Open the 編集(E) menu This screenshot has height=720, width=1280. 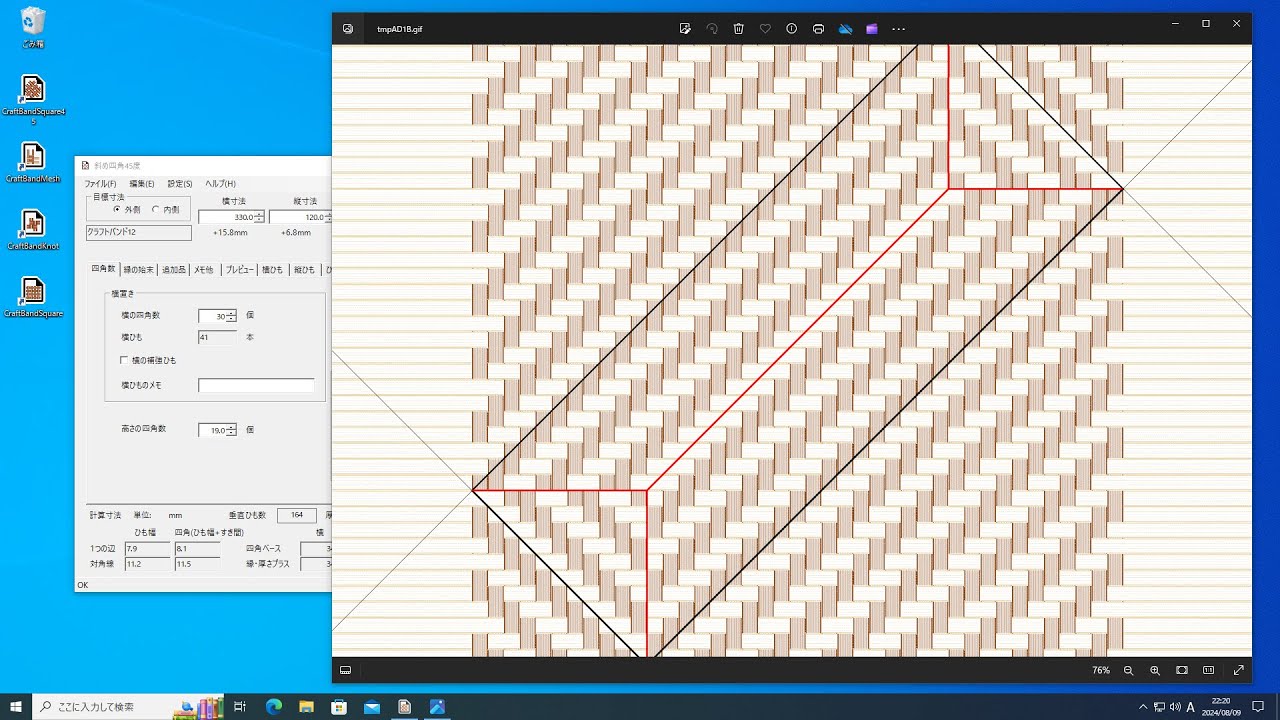(142, 184)
